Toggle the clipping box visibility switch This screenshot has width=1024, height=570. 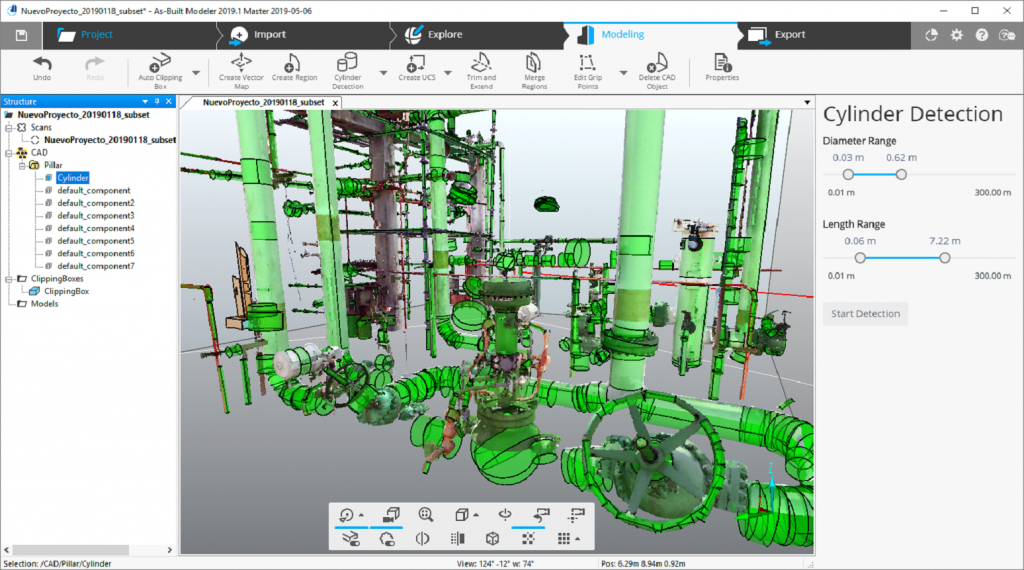click(x=351, y=539)
